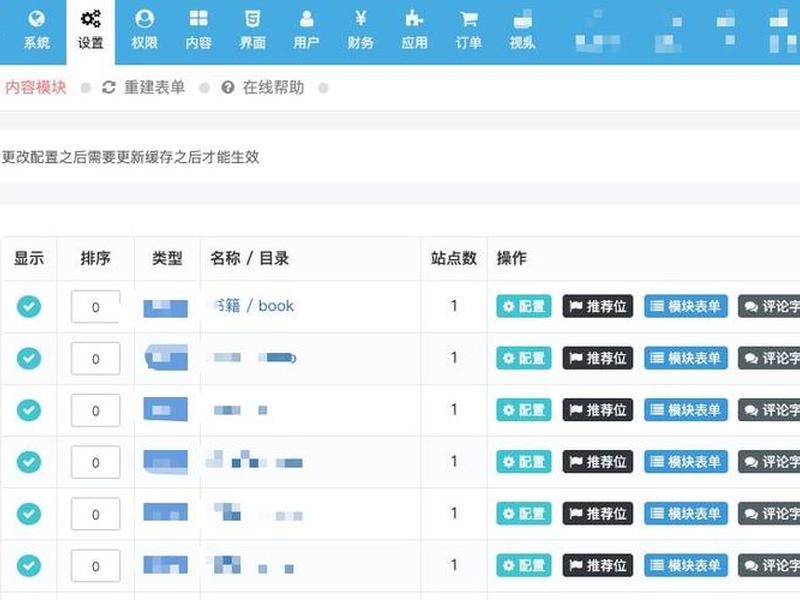Image resolution: width=800 pixels, height=600 pixels.
Task: Open 模块表单 in the third row
Action: coord(686,410)
